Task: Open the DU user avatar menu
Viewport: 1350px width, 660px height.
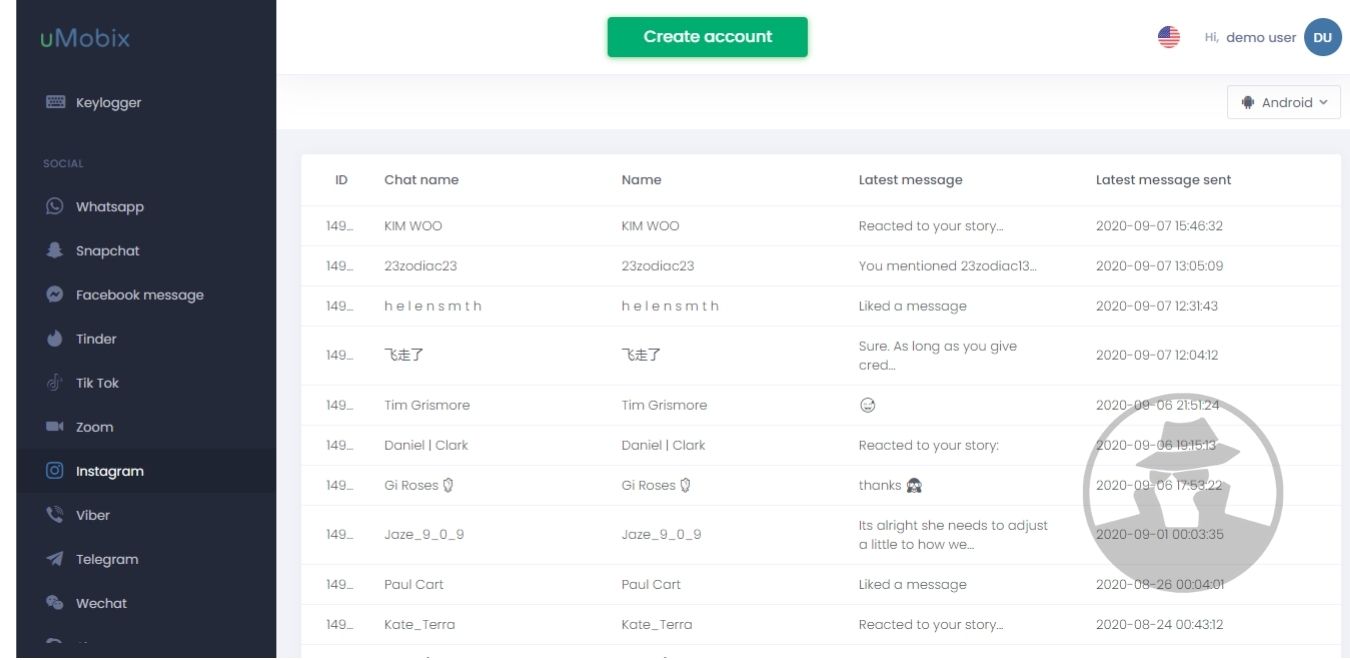Action: 1322,37
